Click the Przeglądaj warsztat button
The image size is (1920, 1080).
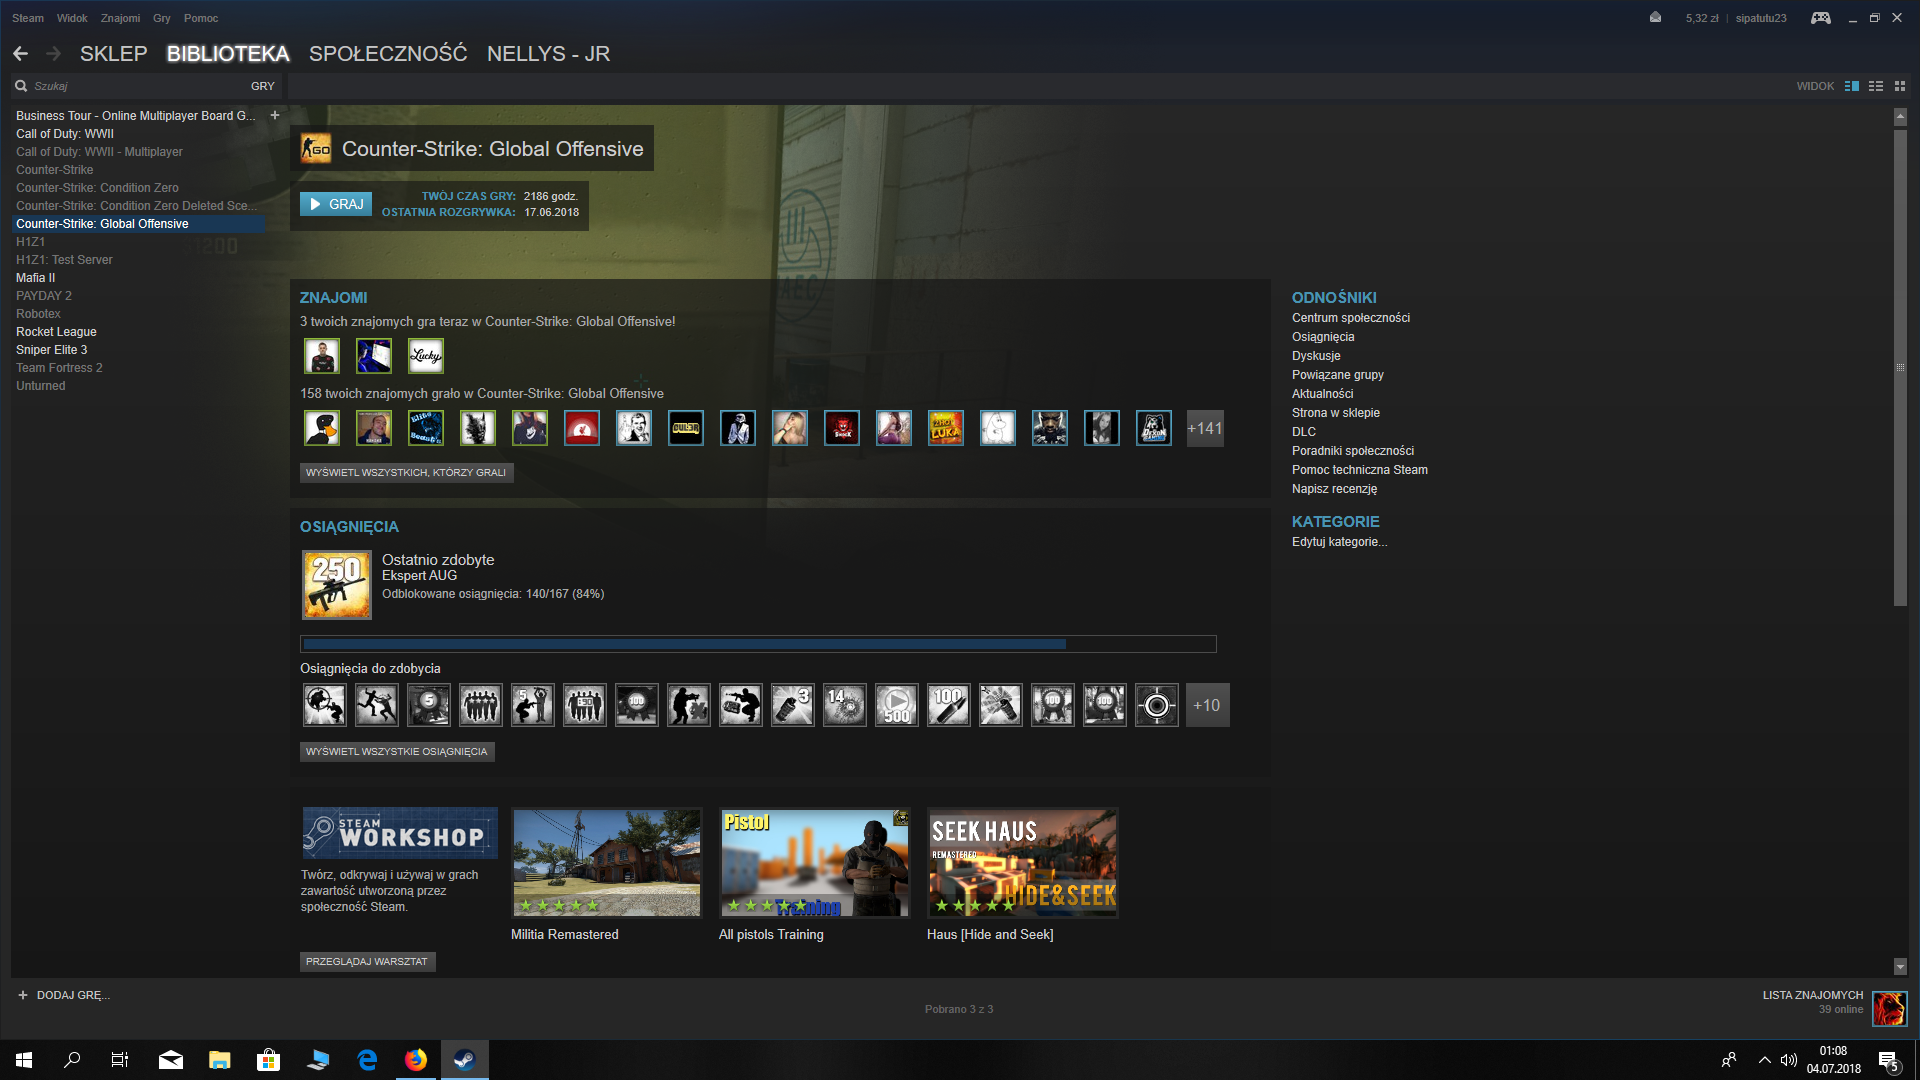point(367,961)
